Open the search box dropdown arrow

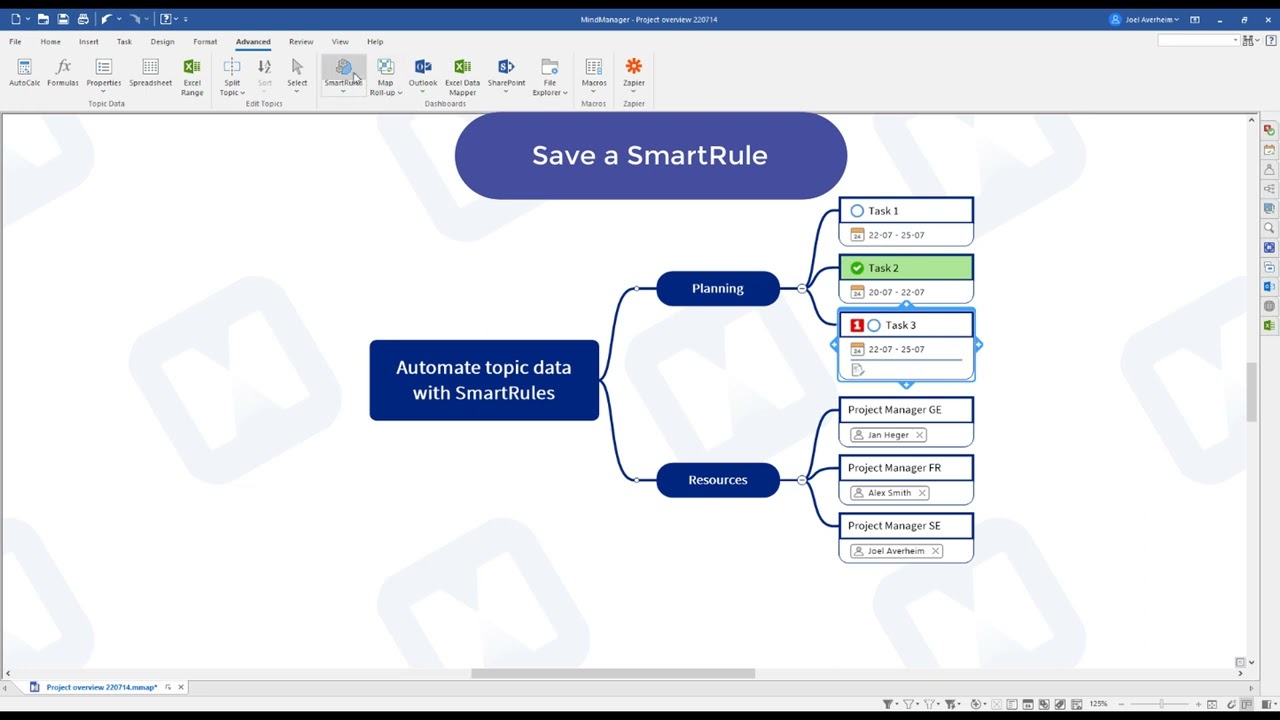click(1236, 40)
